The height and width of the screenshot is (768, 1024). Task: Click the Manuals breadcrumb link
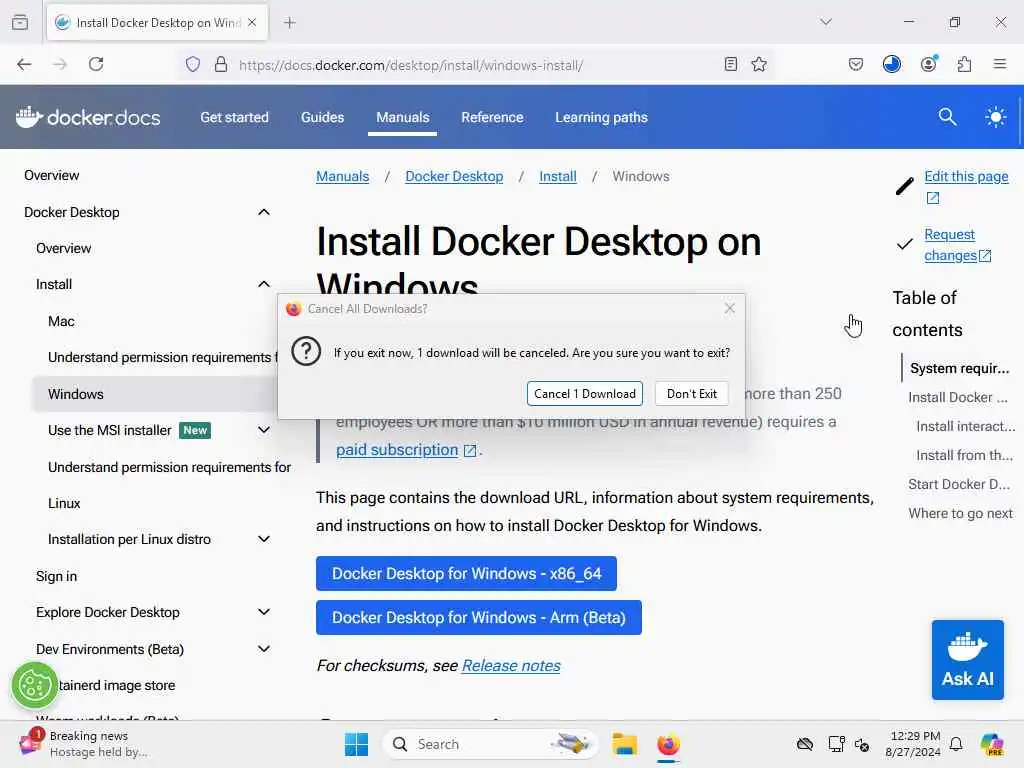pos(342,176)
